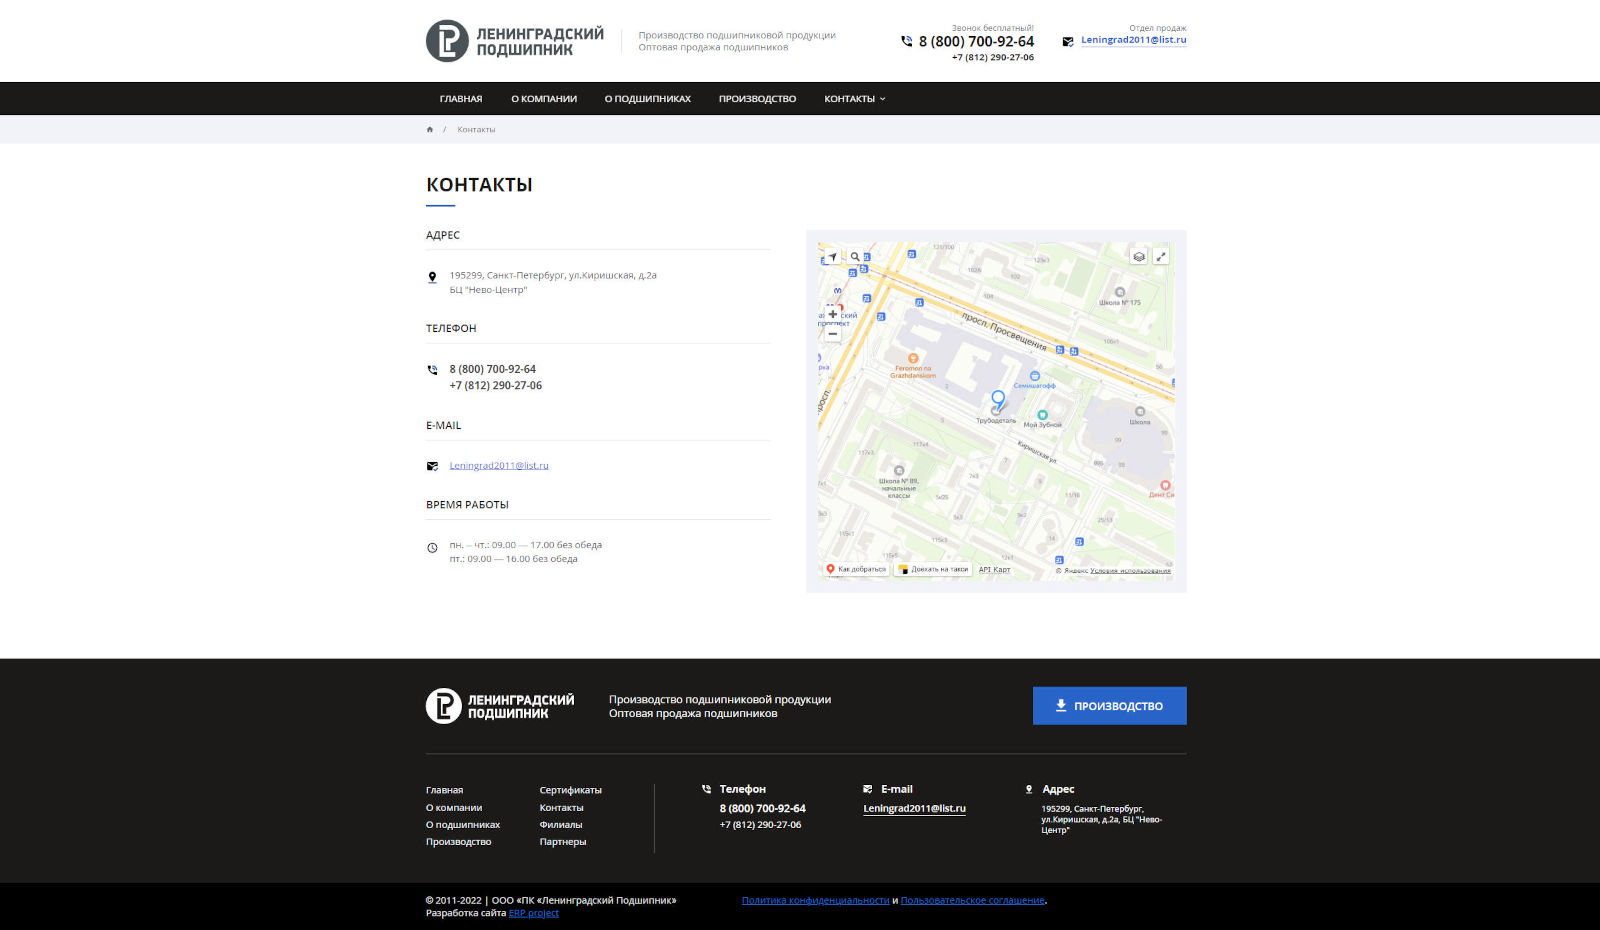Open the Политика конфиденциальности footer link
This screenshot has width=1600, height=930.
click(815, 900)
